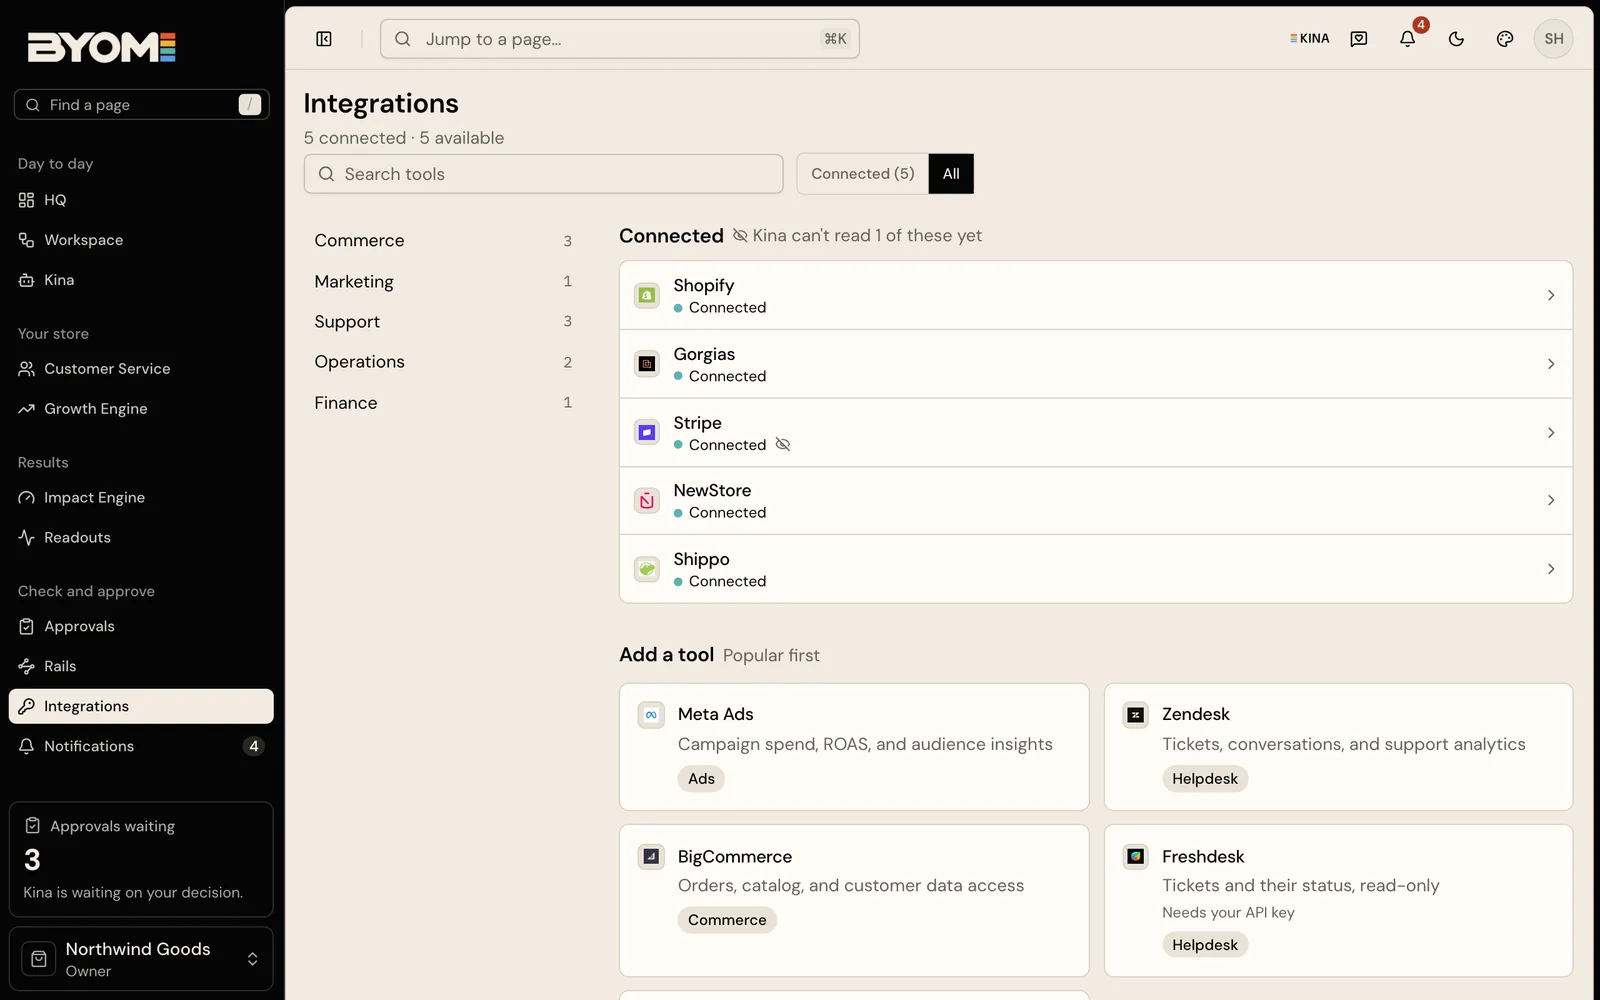Open the notifications bell in the header
Screen dimensions: 1600x1000
(x=1407, y=39)
